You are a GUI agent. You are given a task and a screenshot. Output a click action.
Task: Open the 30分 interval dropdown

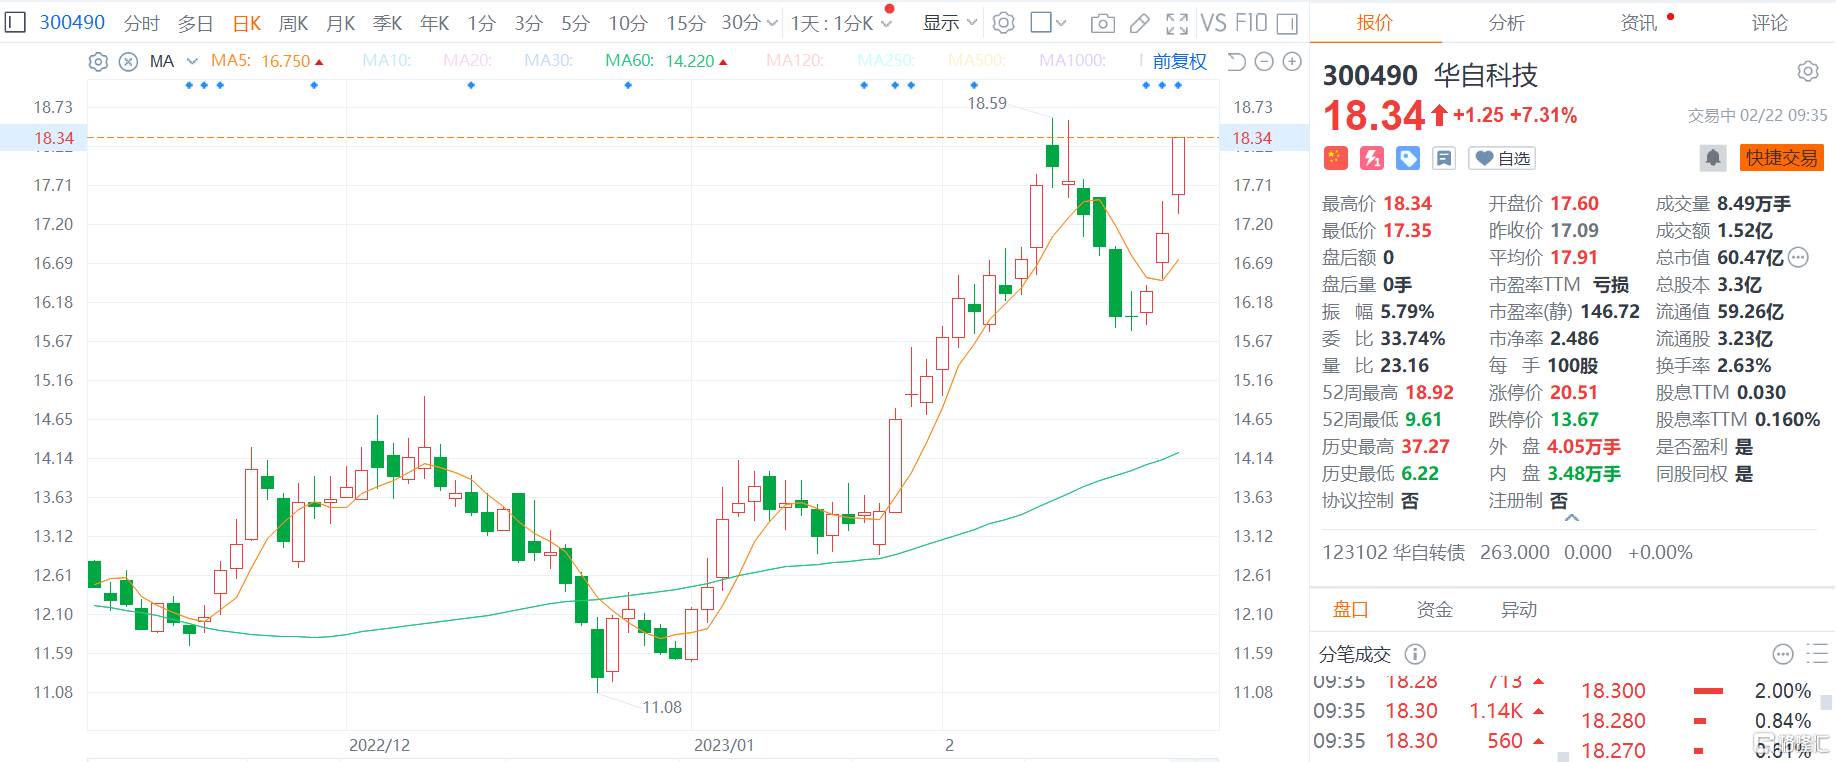click(749, 23)
